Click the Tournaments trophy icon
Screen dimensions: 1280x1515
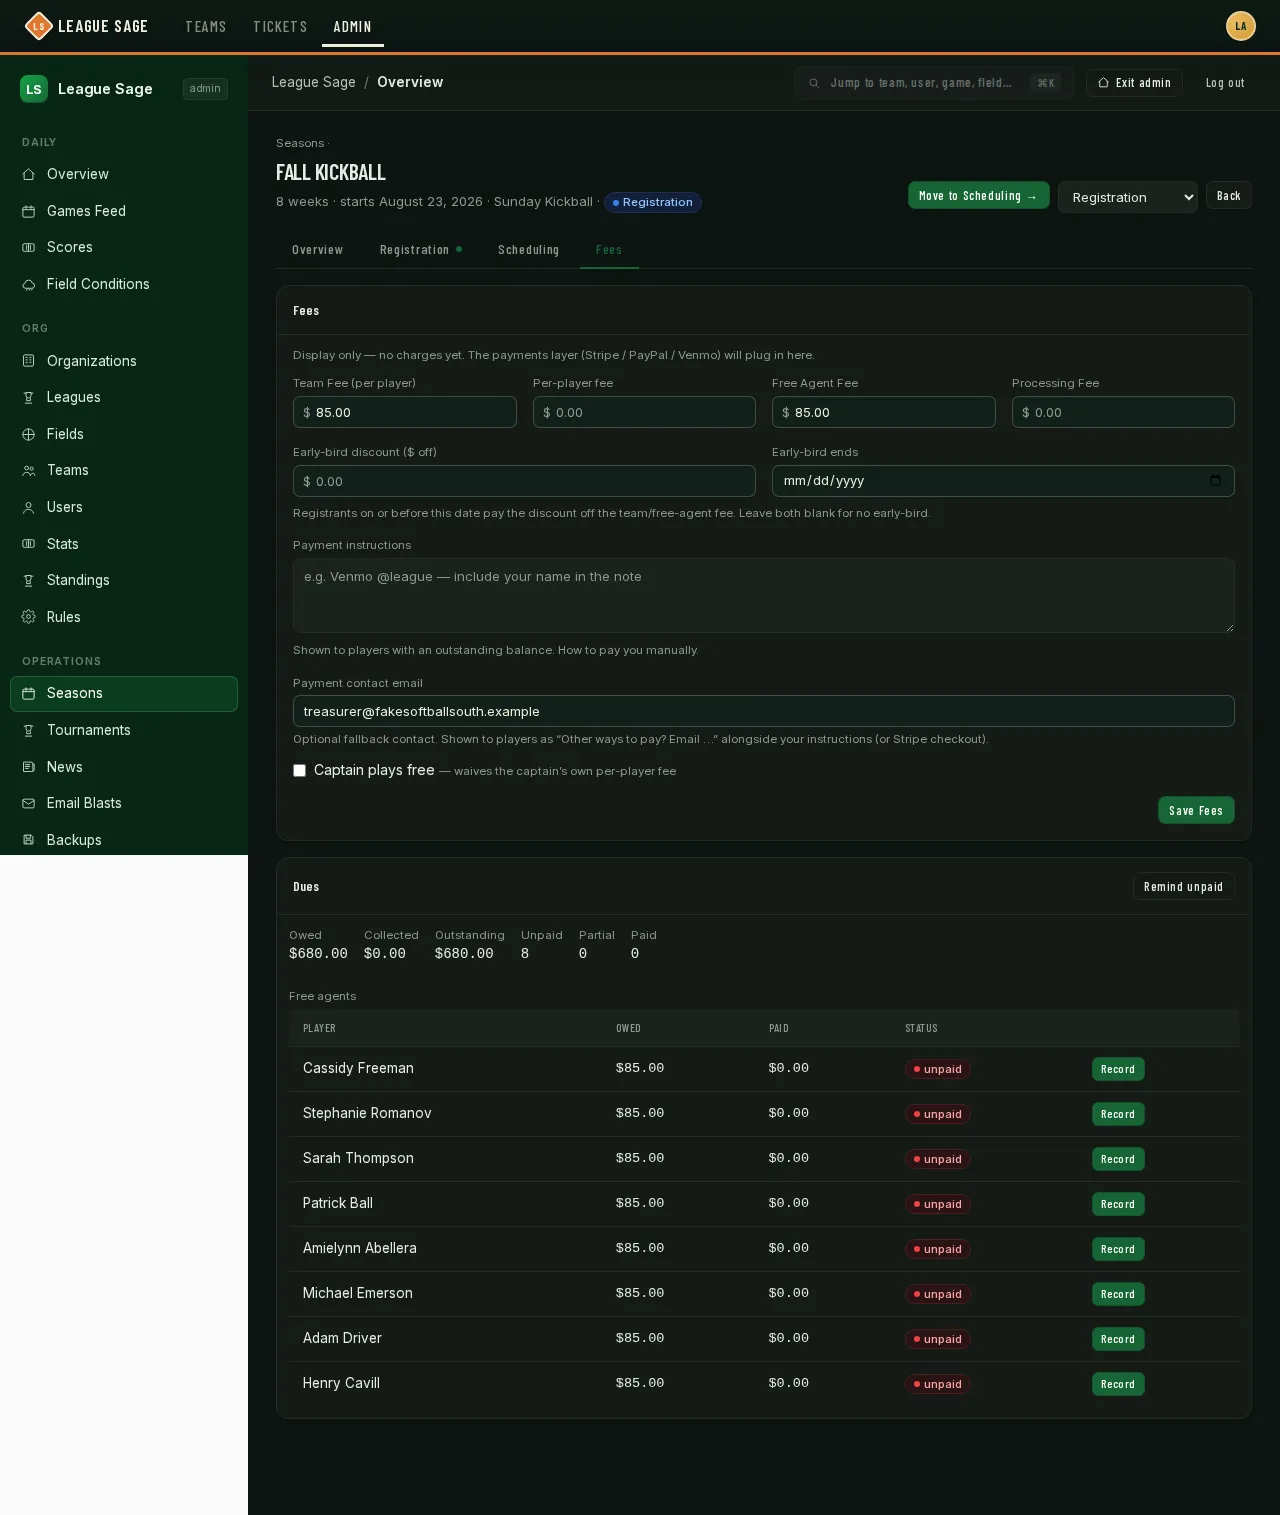click(x=29, y=730)
